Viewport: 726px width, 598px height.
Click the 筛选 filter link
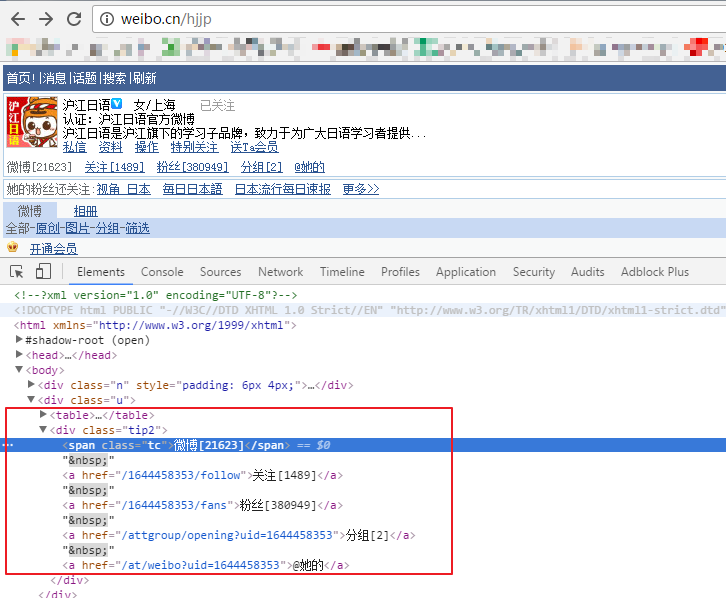coord(138,228)
